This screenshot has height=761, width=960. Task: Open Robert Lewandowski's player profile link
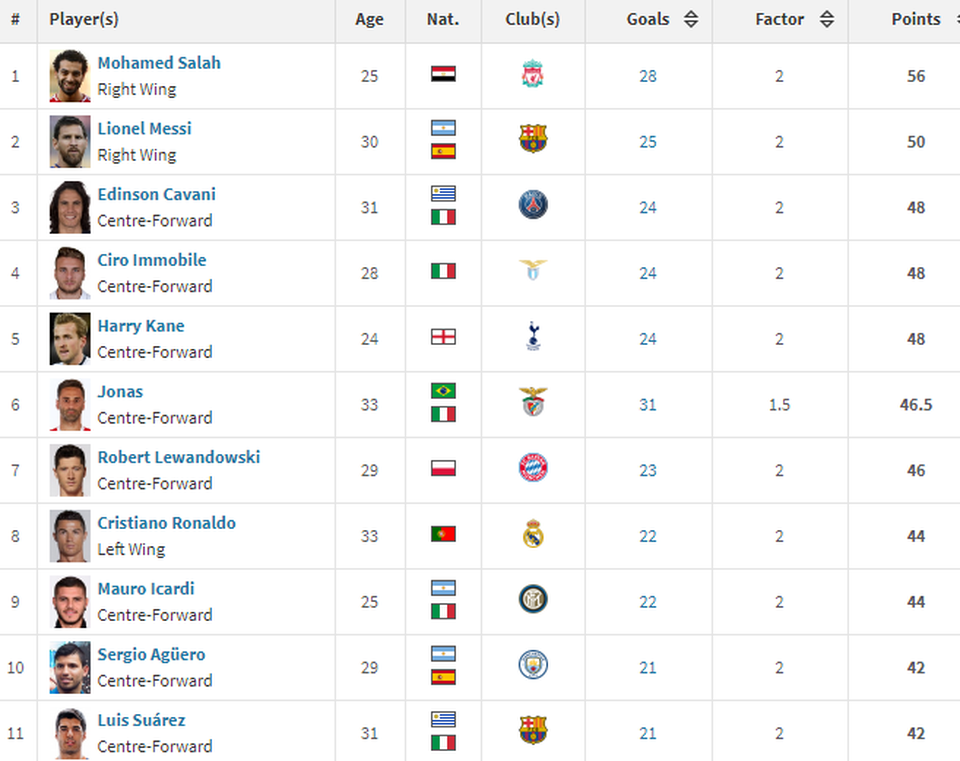tap(178, 457)
